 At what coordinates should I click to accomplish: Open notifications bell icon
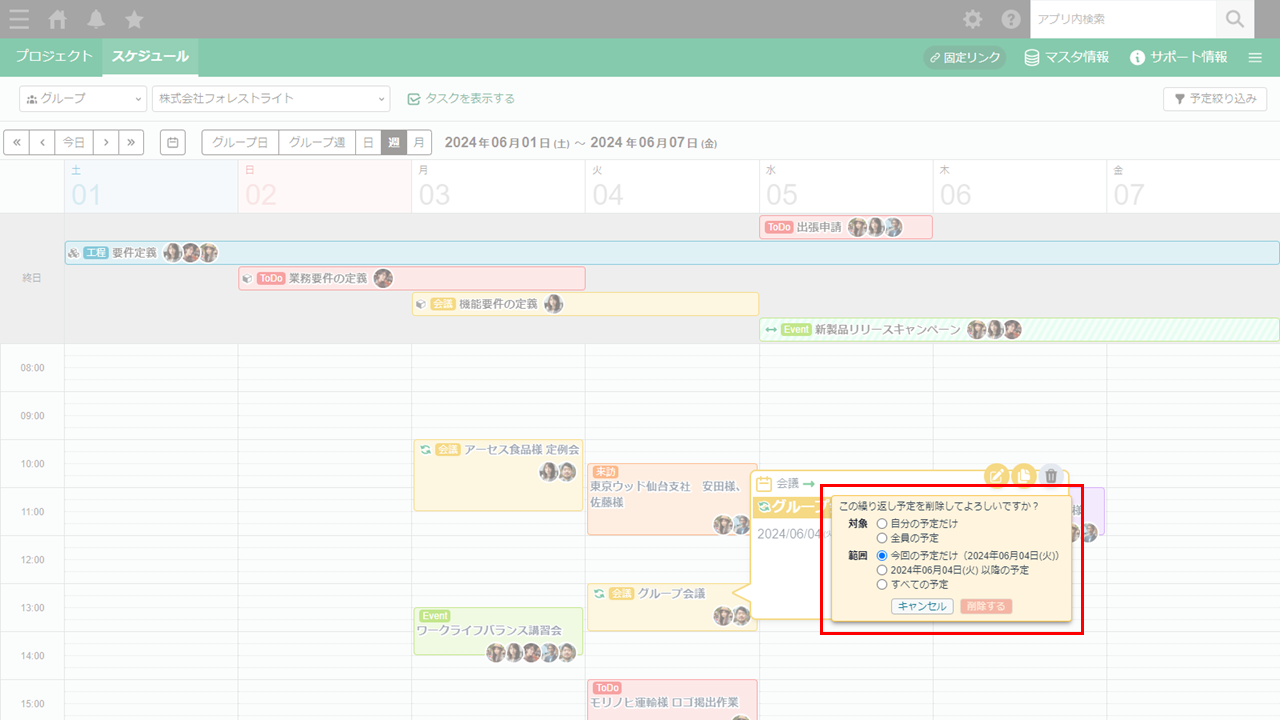tap(96, 19)
